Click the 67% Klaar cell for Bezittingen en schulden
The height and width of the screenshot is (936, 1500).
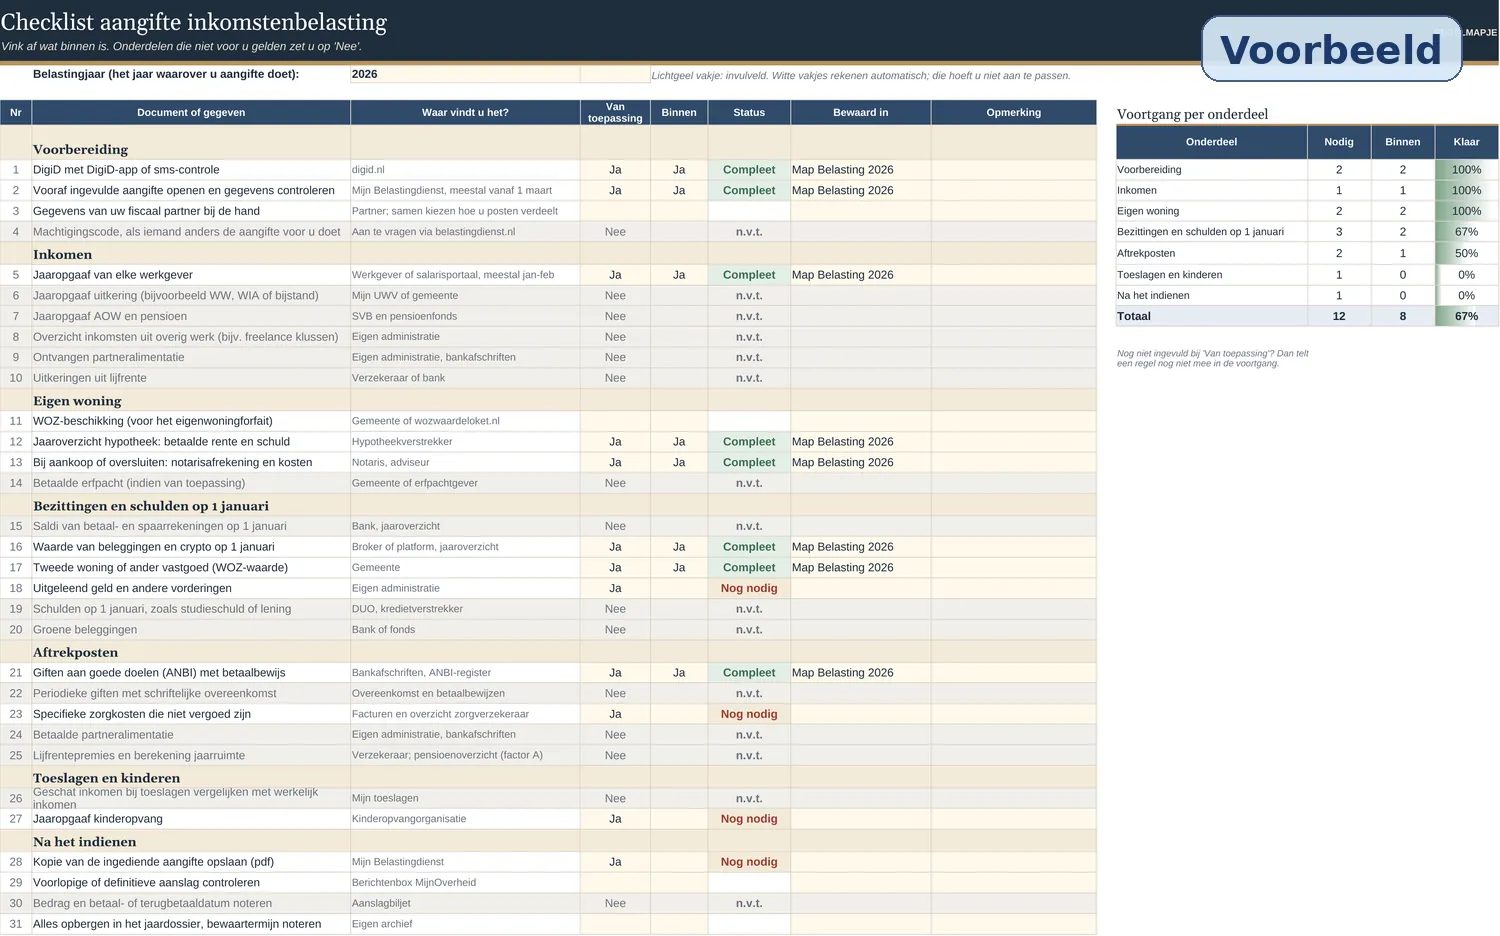tap(1466, 232)
